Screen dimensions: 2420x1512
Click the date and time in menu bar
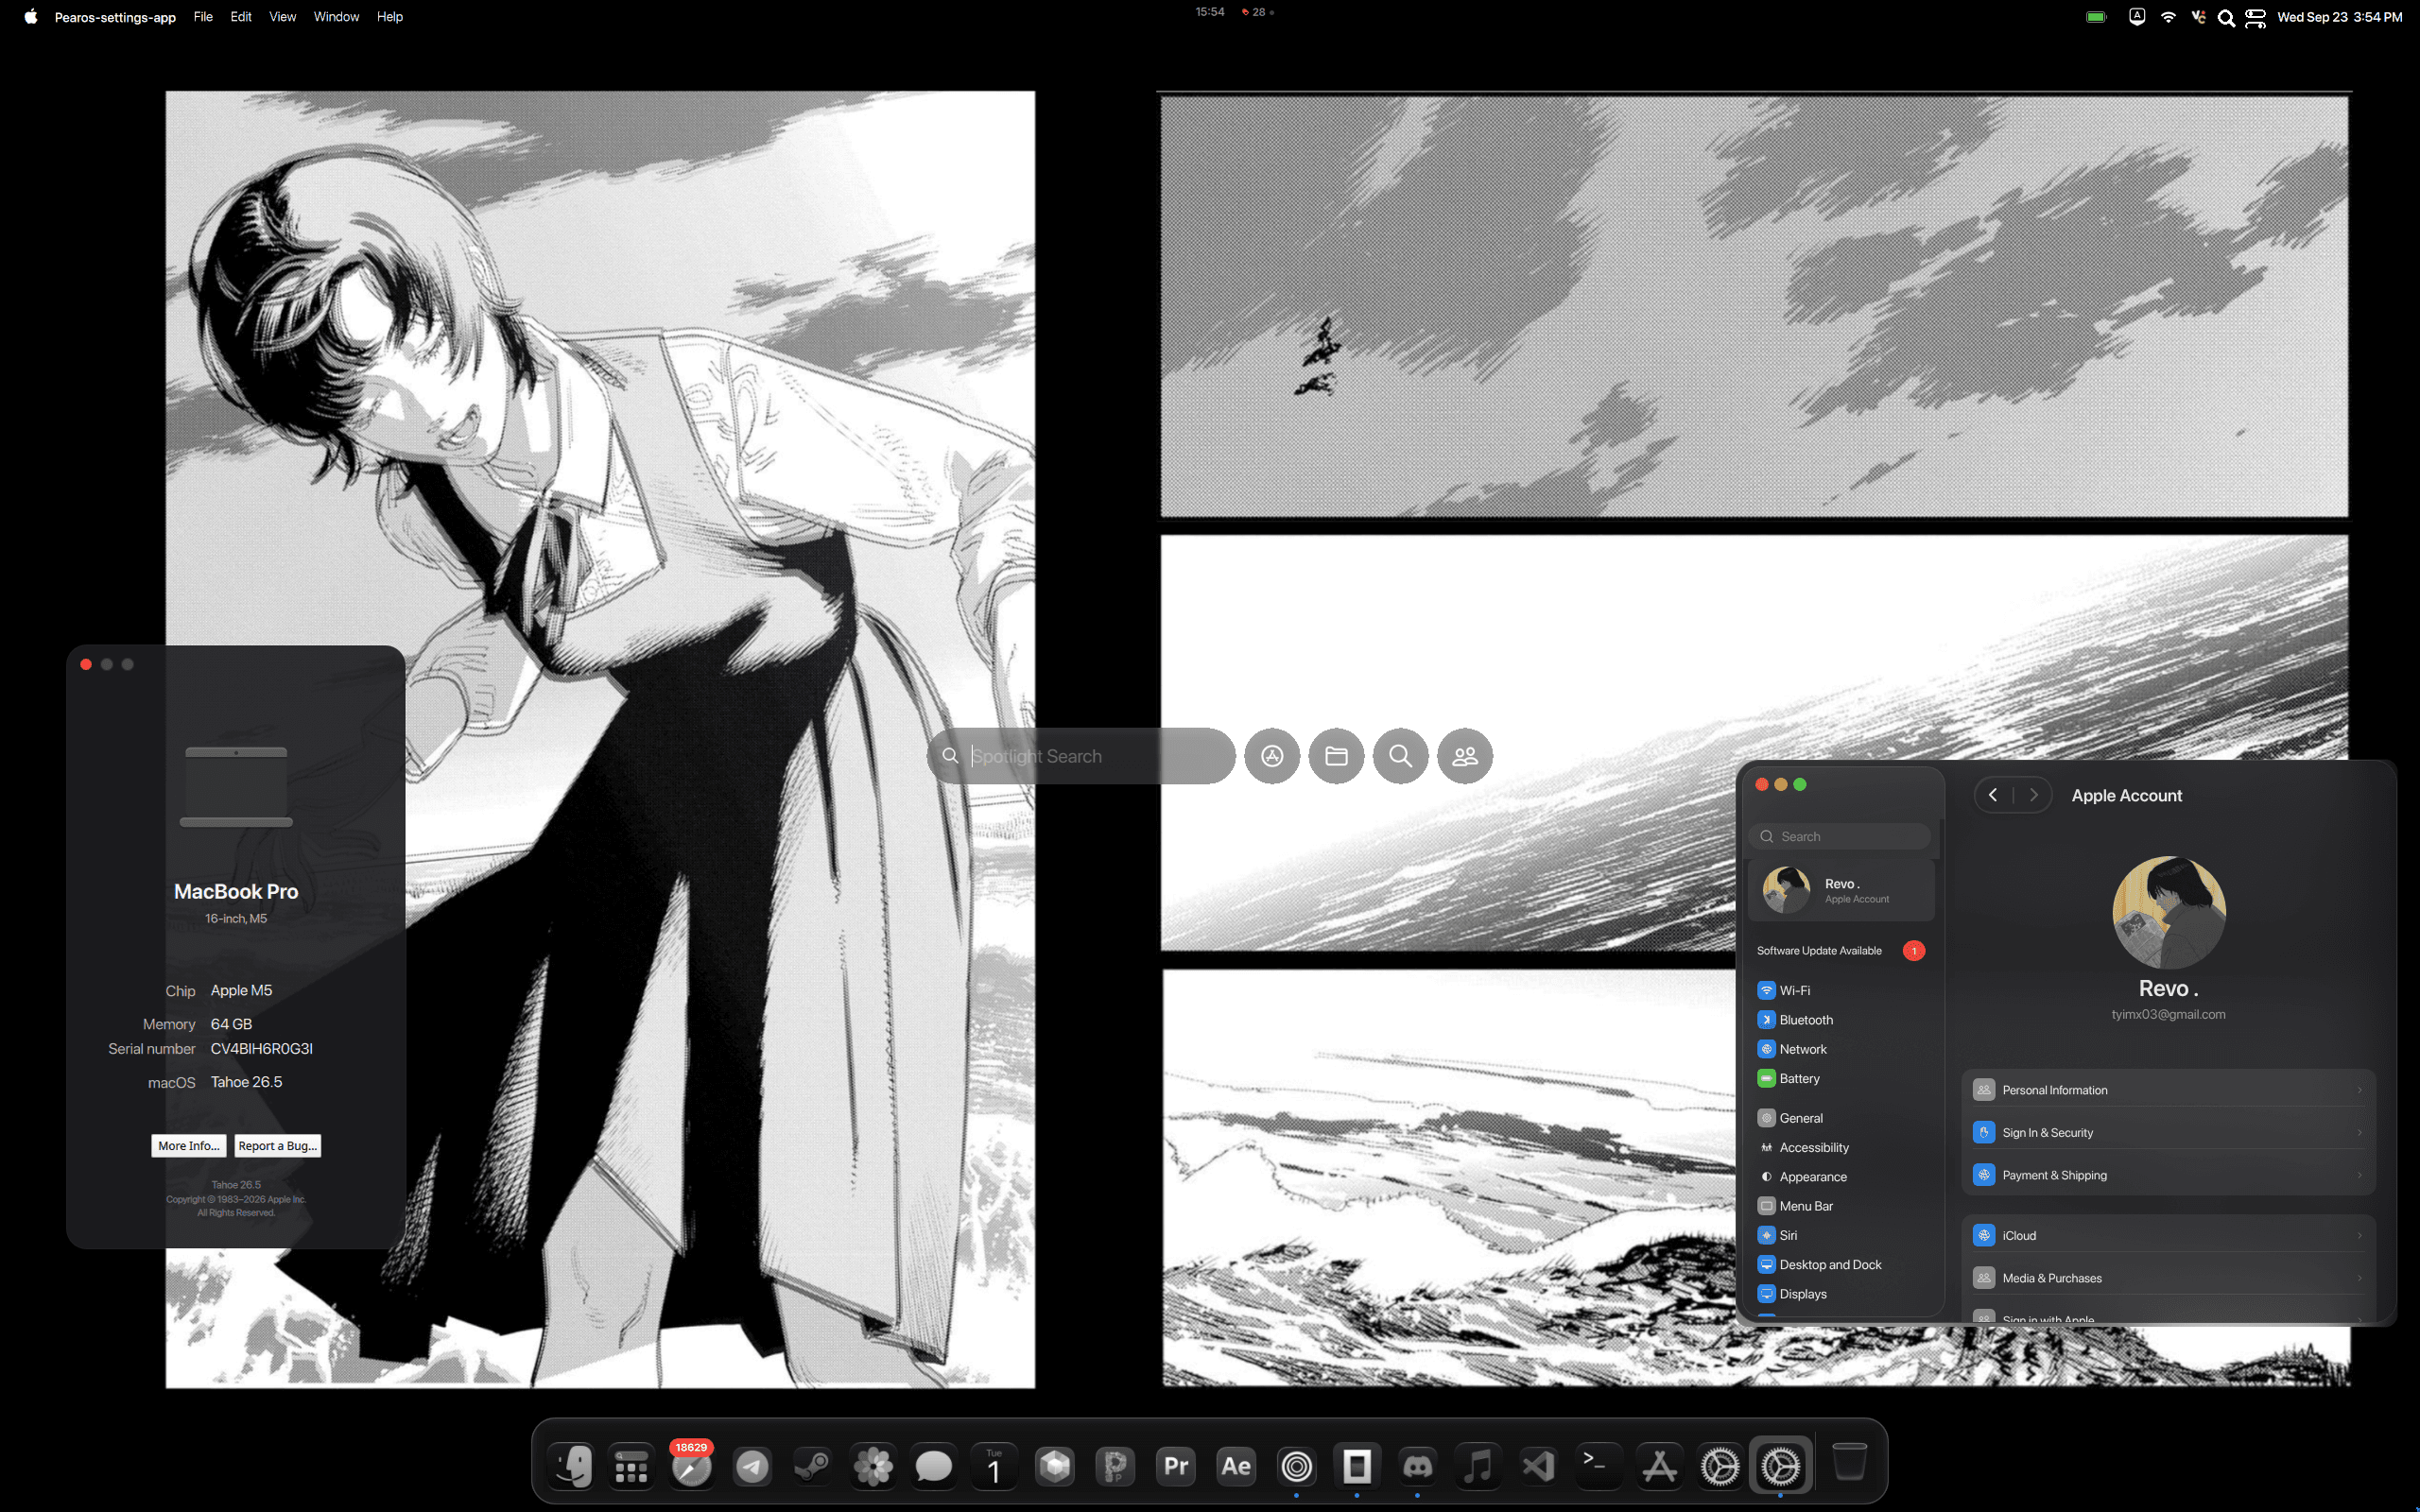(x=2339, y=17)
